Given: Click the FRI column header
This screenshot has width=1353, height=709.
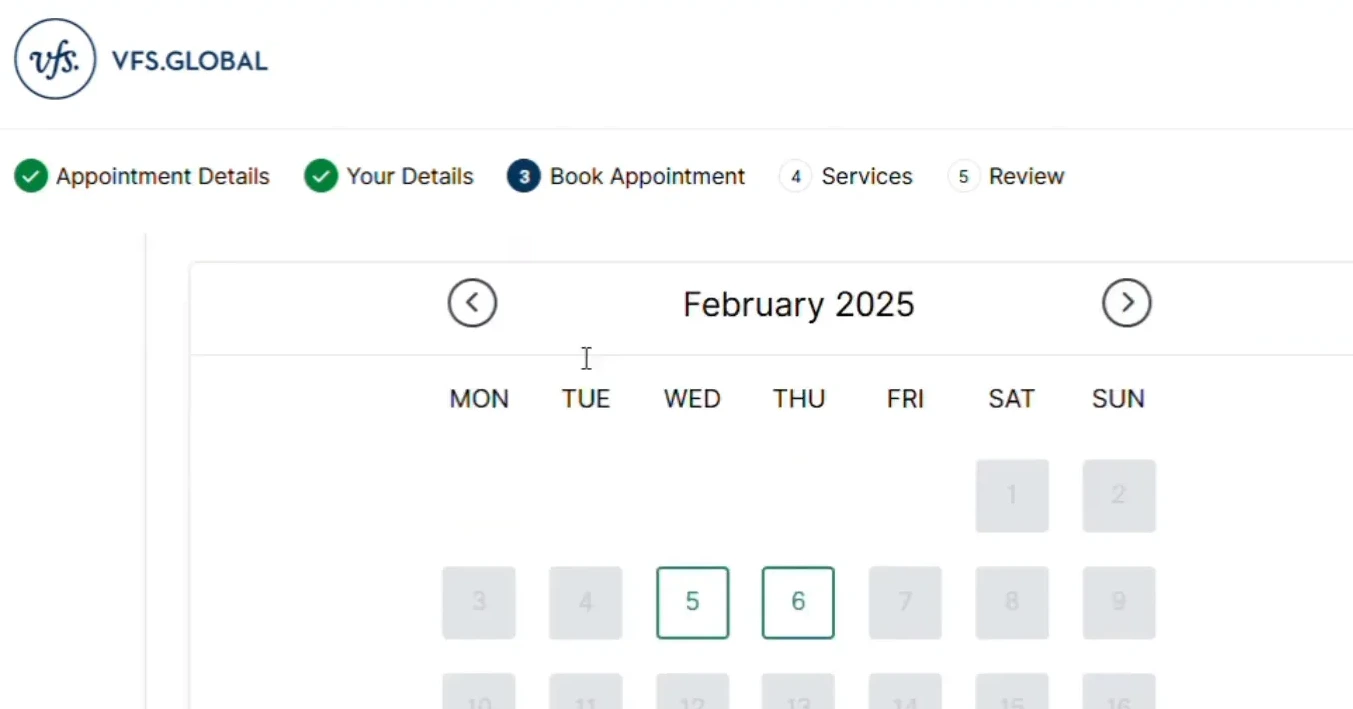Looking at the screenshot, I should point(905,399).
